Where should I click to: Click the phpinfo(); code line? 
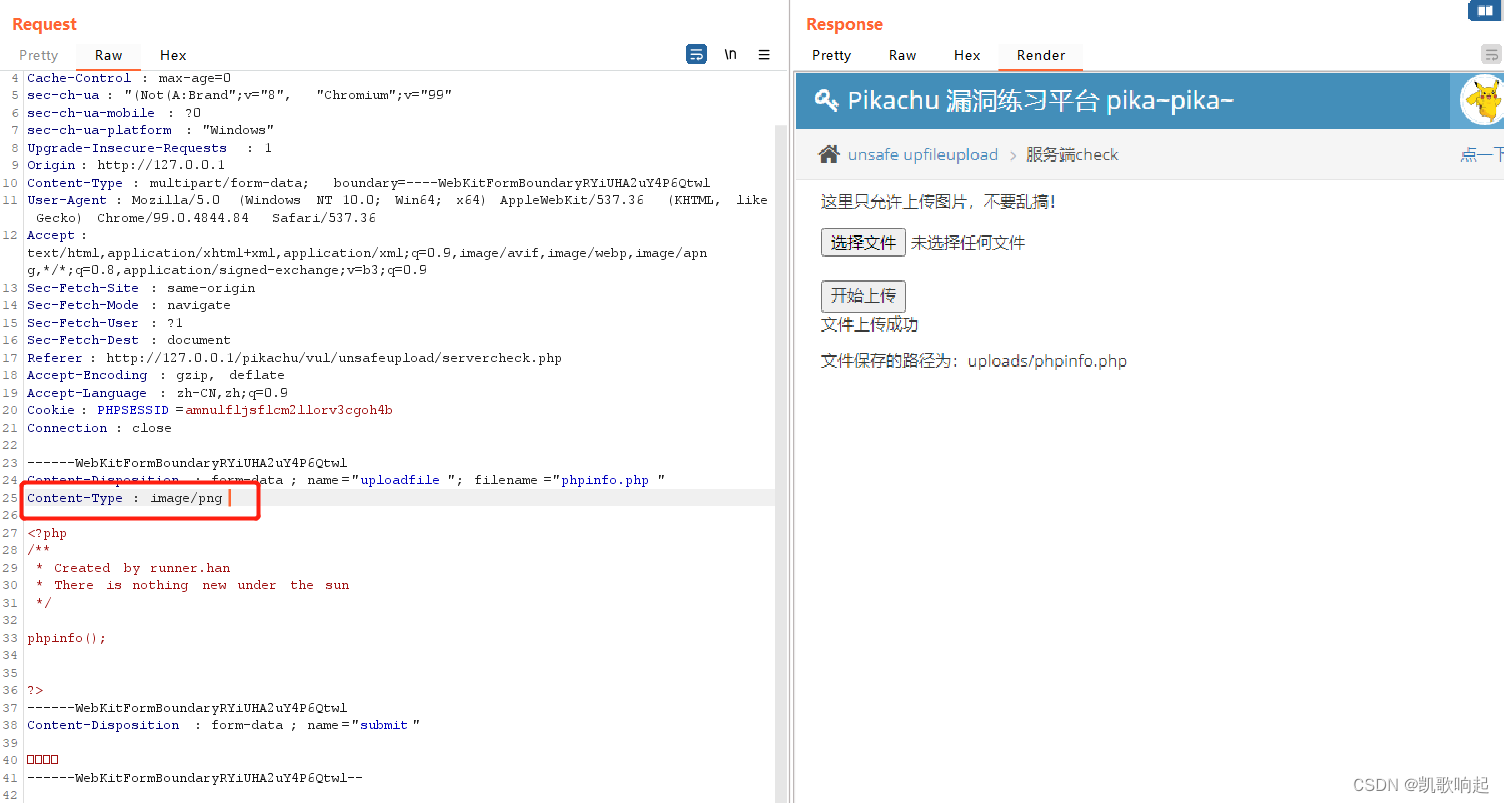coord(66,638)
